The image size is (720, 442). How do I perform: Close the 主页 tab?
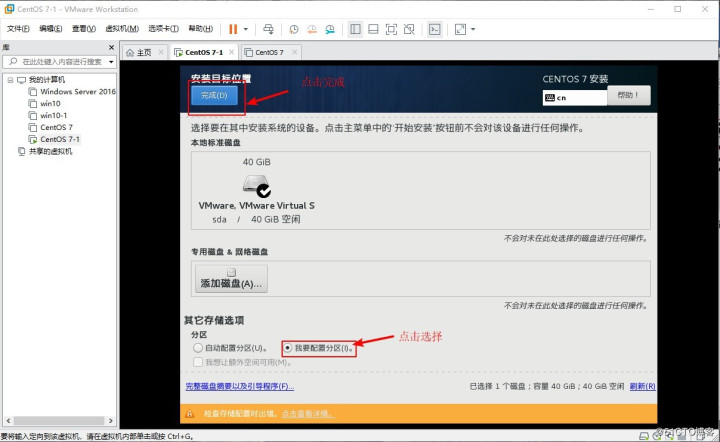(161, 52)
